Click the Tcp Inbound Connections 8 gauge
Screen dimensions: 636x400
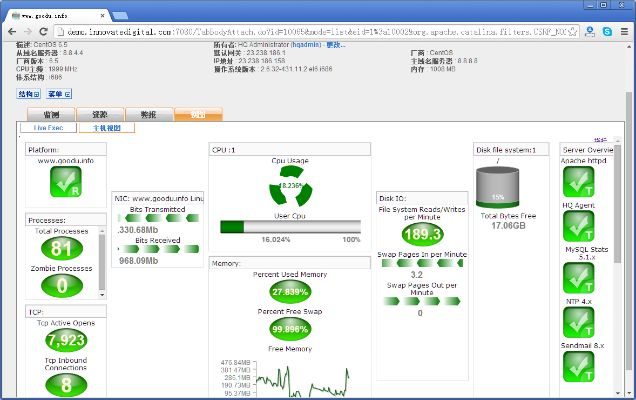(66, 385)
